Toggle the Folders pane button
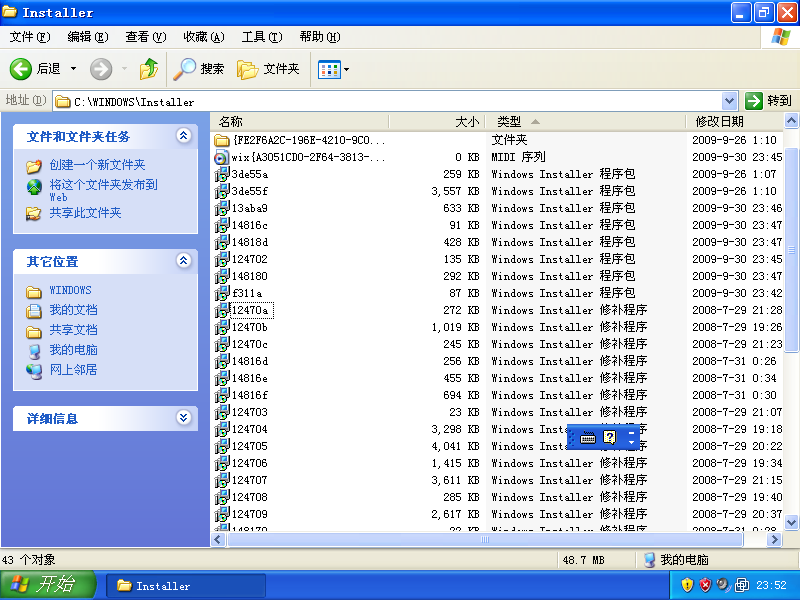This screenshot has height=600, width=800. (x=268, y=69)
